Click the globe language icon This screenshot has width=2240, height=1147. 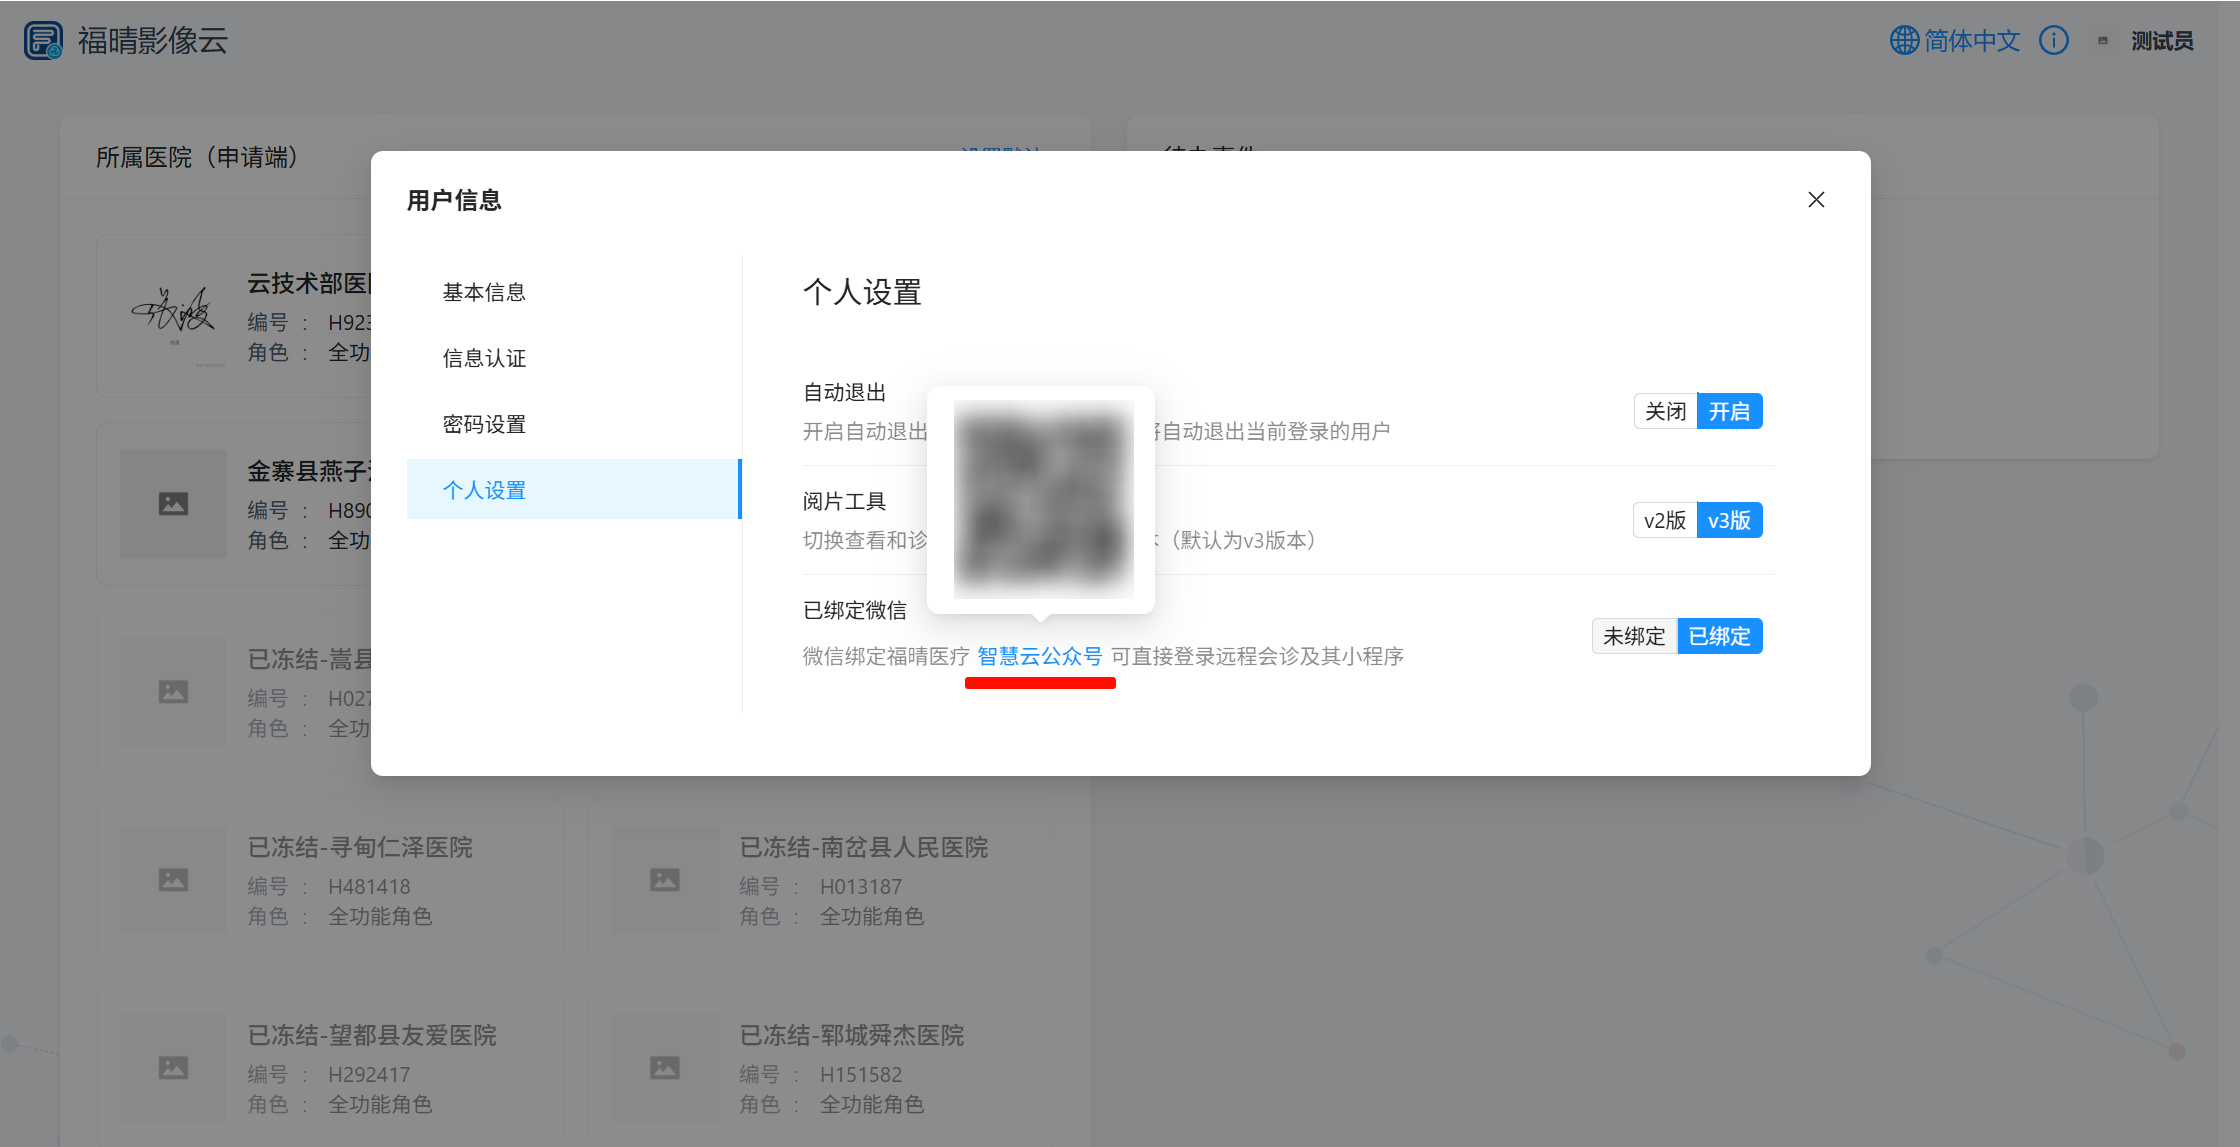1904,41
